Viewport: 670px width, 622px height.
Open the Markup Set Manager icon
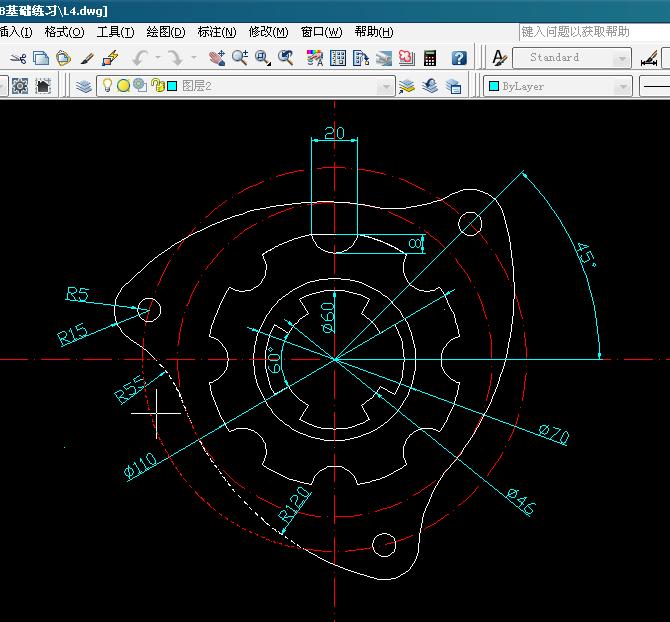pos(406,58)
